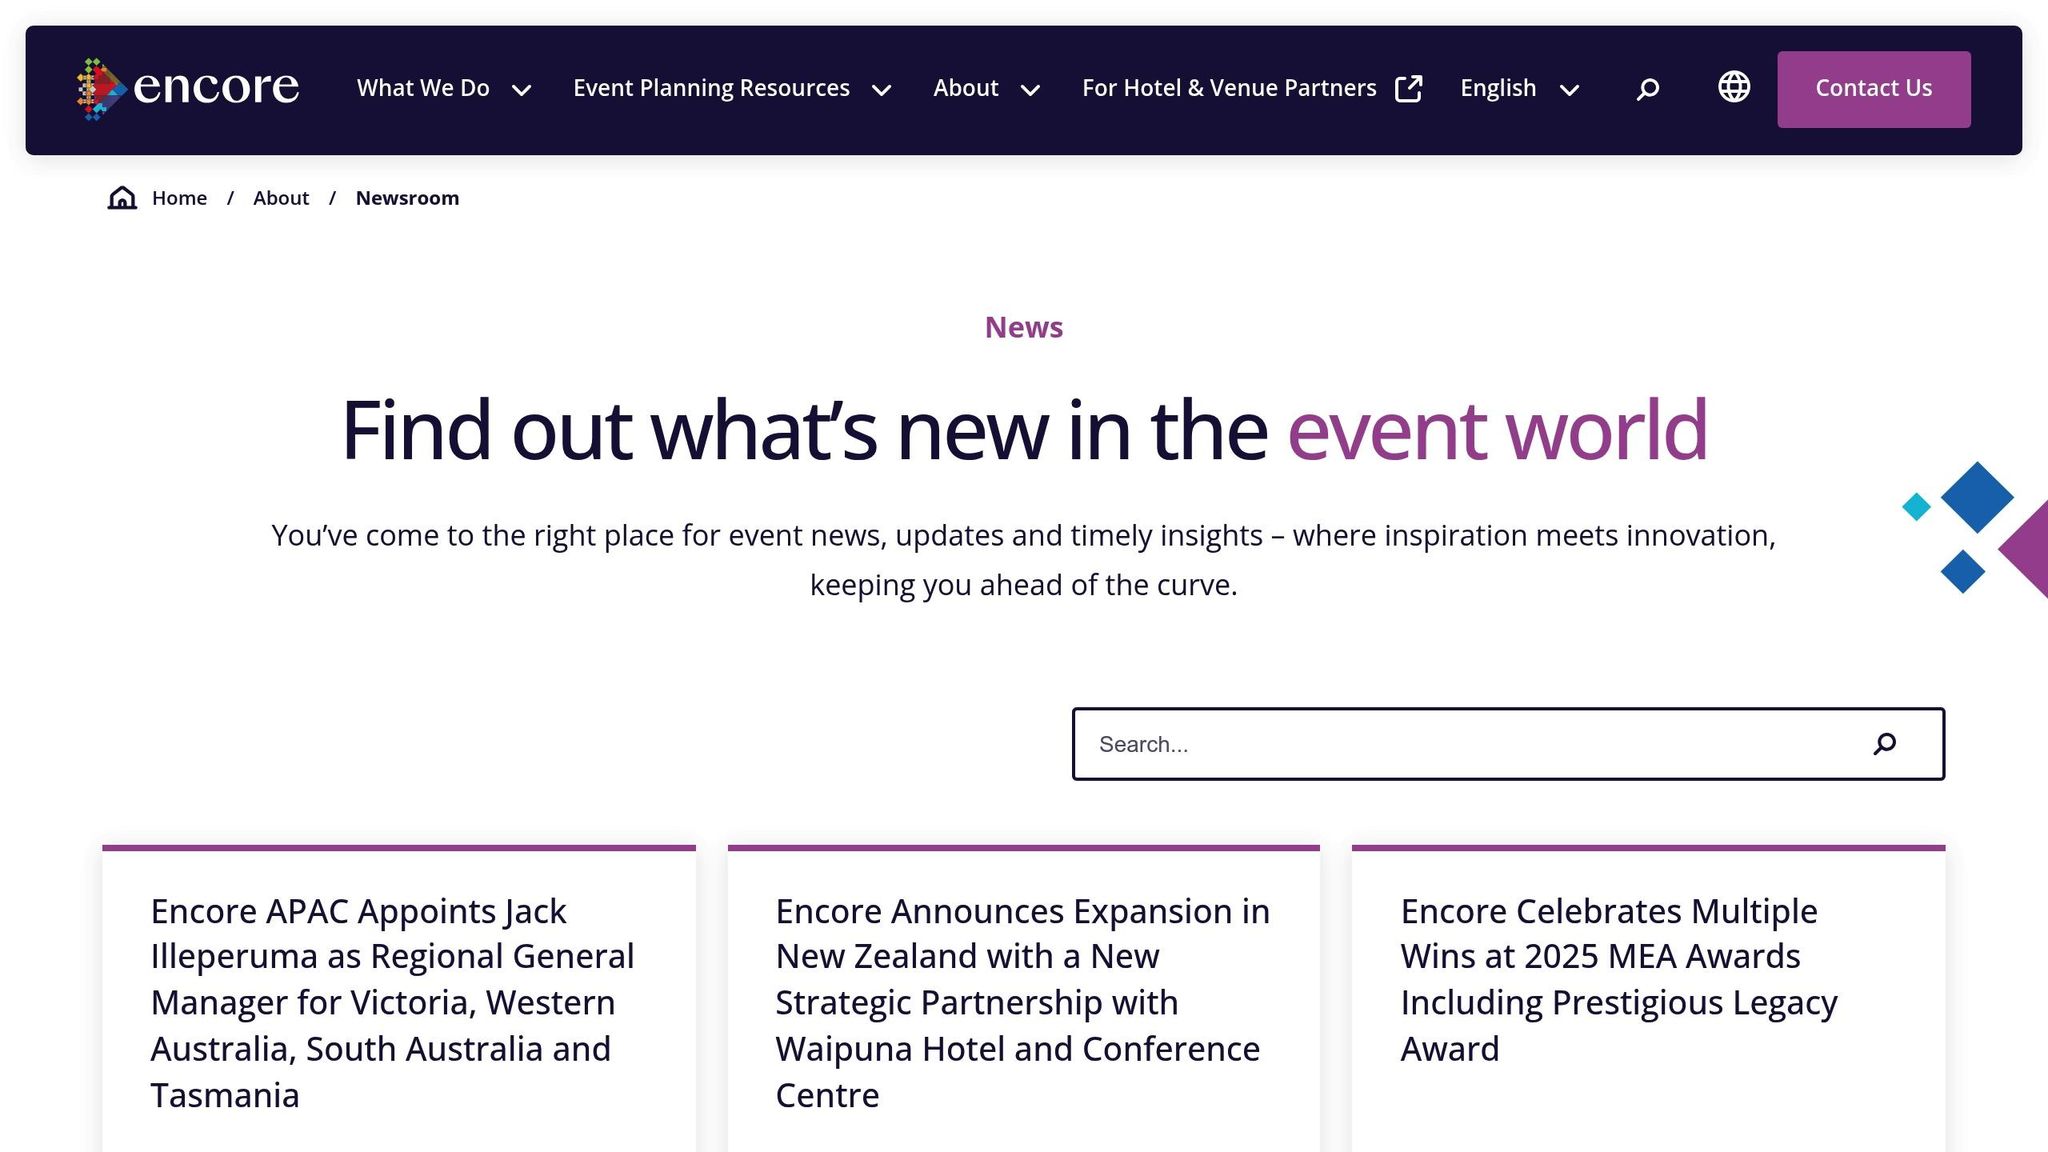Open the About dropdown chevron
This screenshot has width=2048, height=1152.
(x=1031, y=91)
